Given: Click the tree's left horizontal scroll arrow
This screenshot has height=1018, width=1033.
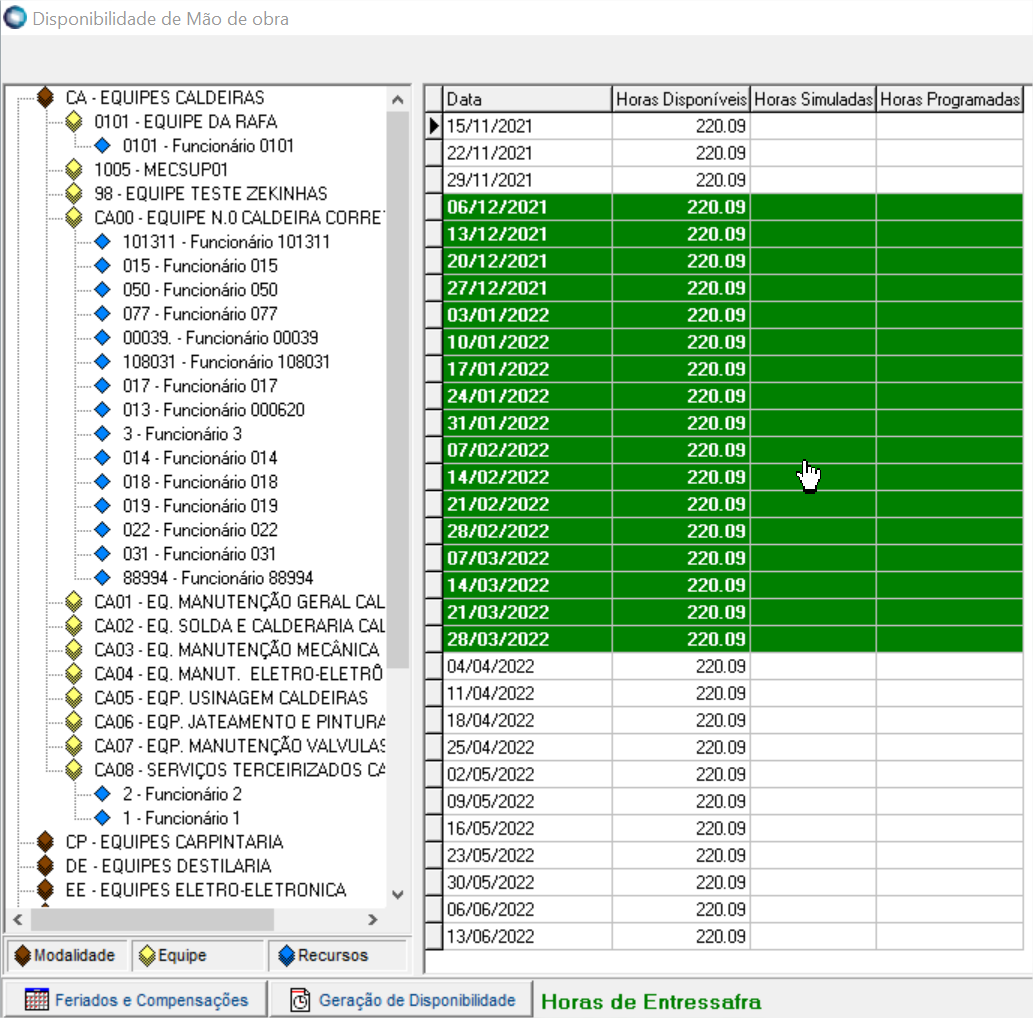Looking at the screenshot, I should click(x=18, y=919).
